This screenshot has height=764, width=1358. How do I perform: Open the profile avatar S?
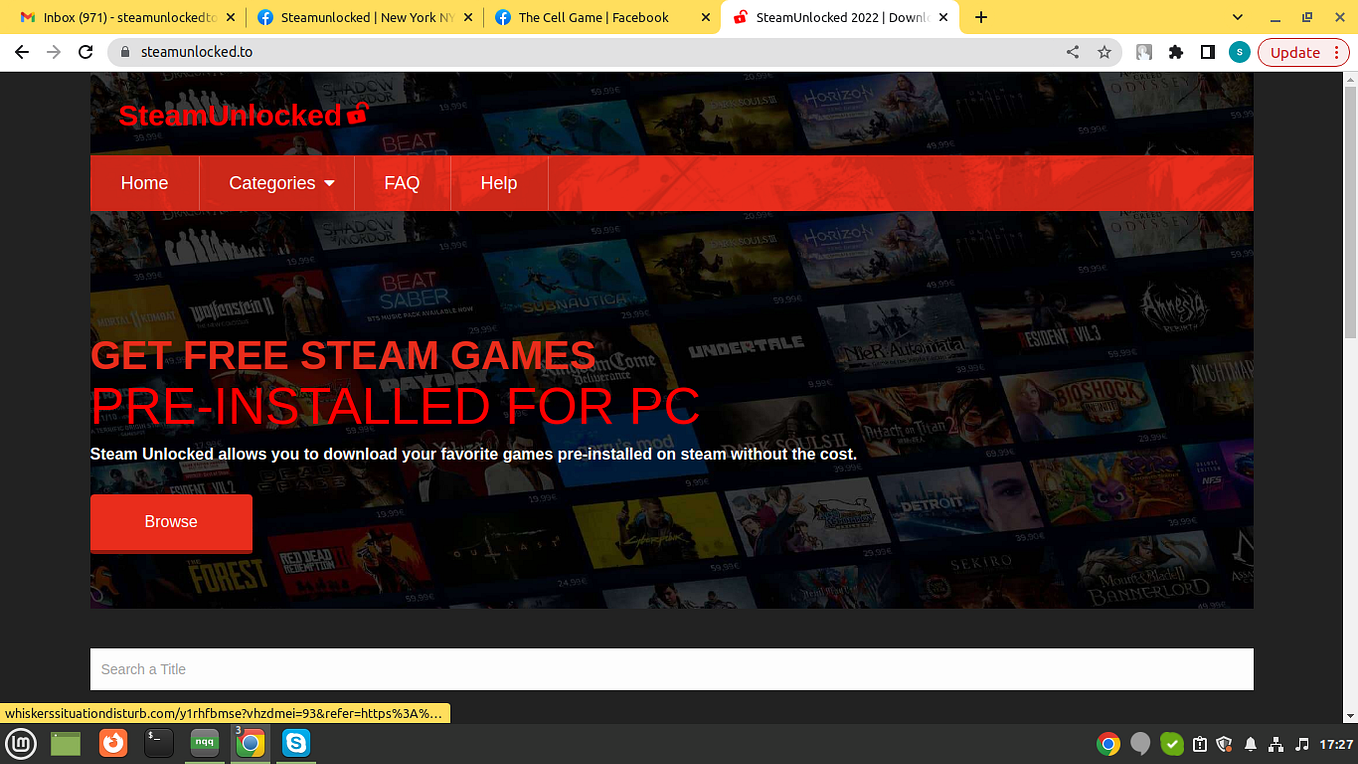point(1240,52)
